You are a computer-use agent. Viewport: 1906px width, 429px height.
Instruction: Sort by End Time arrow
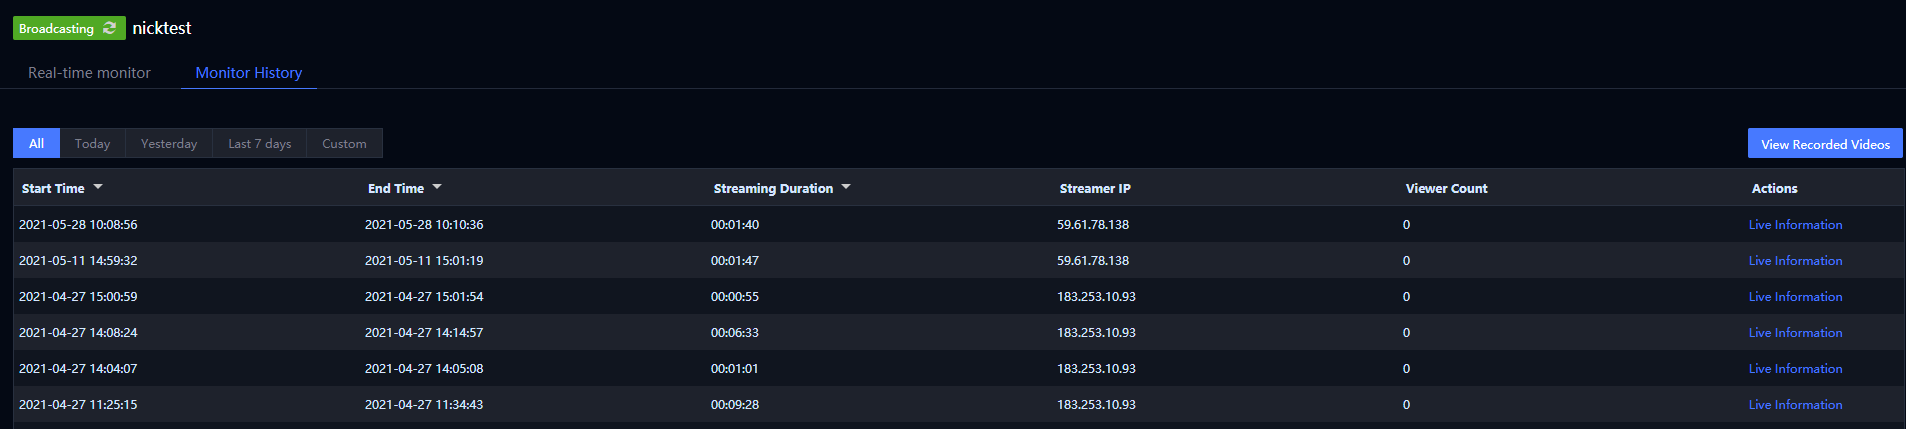[437, 187]
